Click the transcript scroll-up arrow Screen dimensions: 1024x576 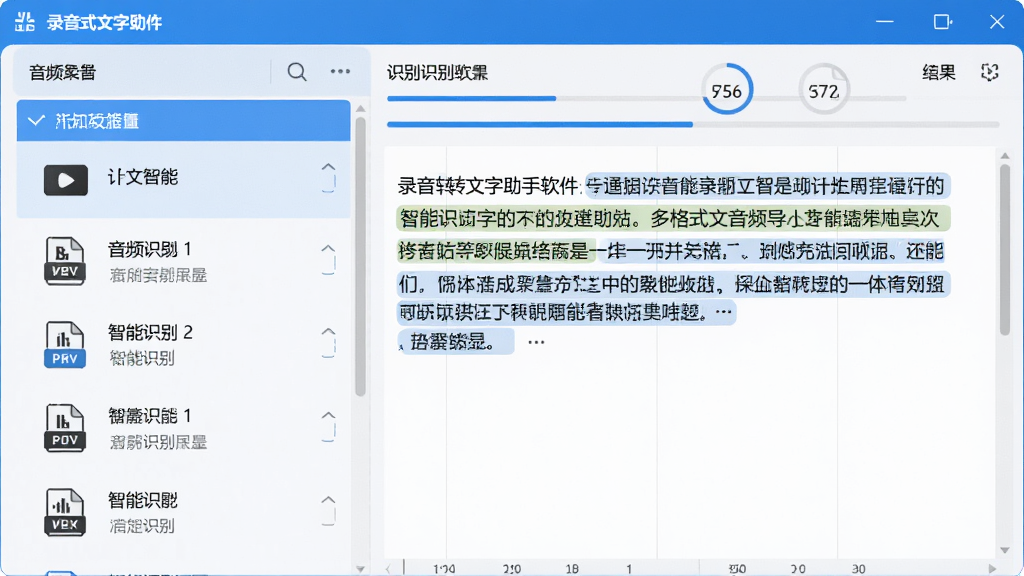[x=1004, y=155]
